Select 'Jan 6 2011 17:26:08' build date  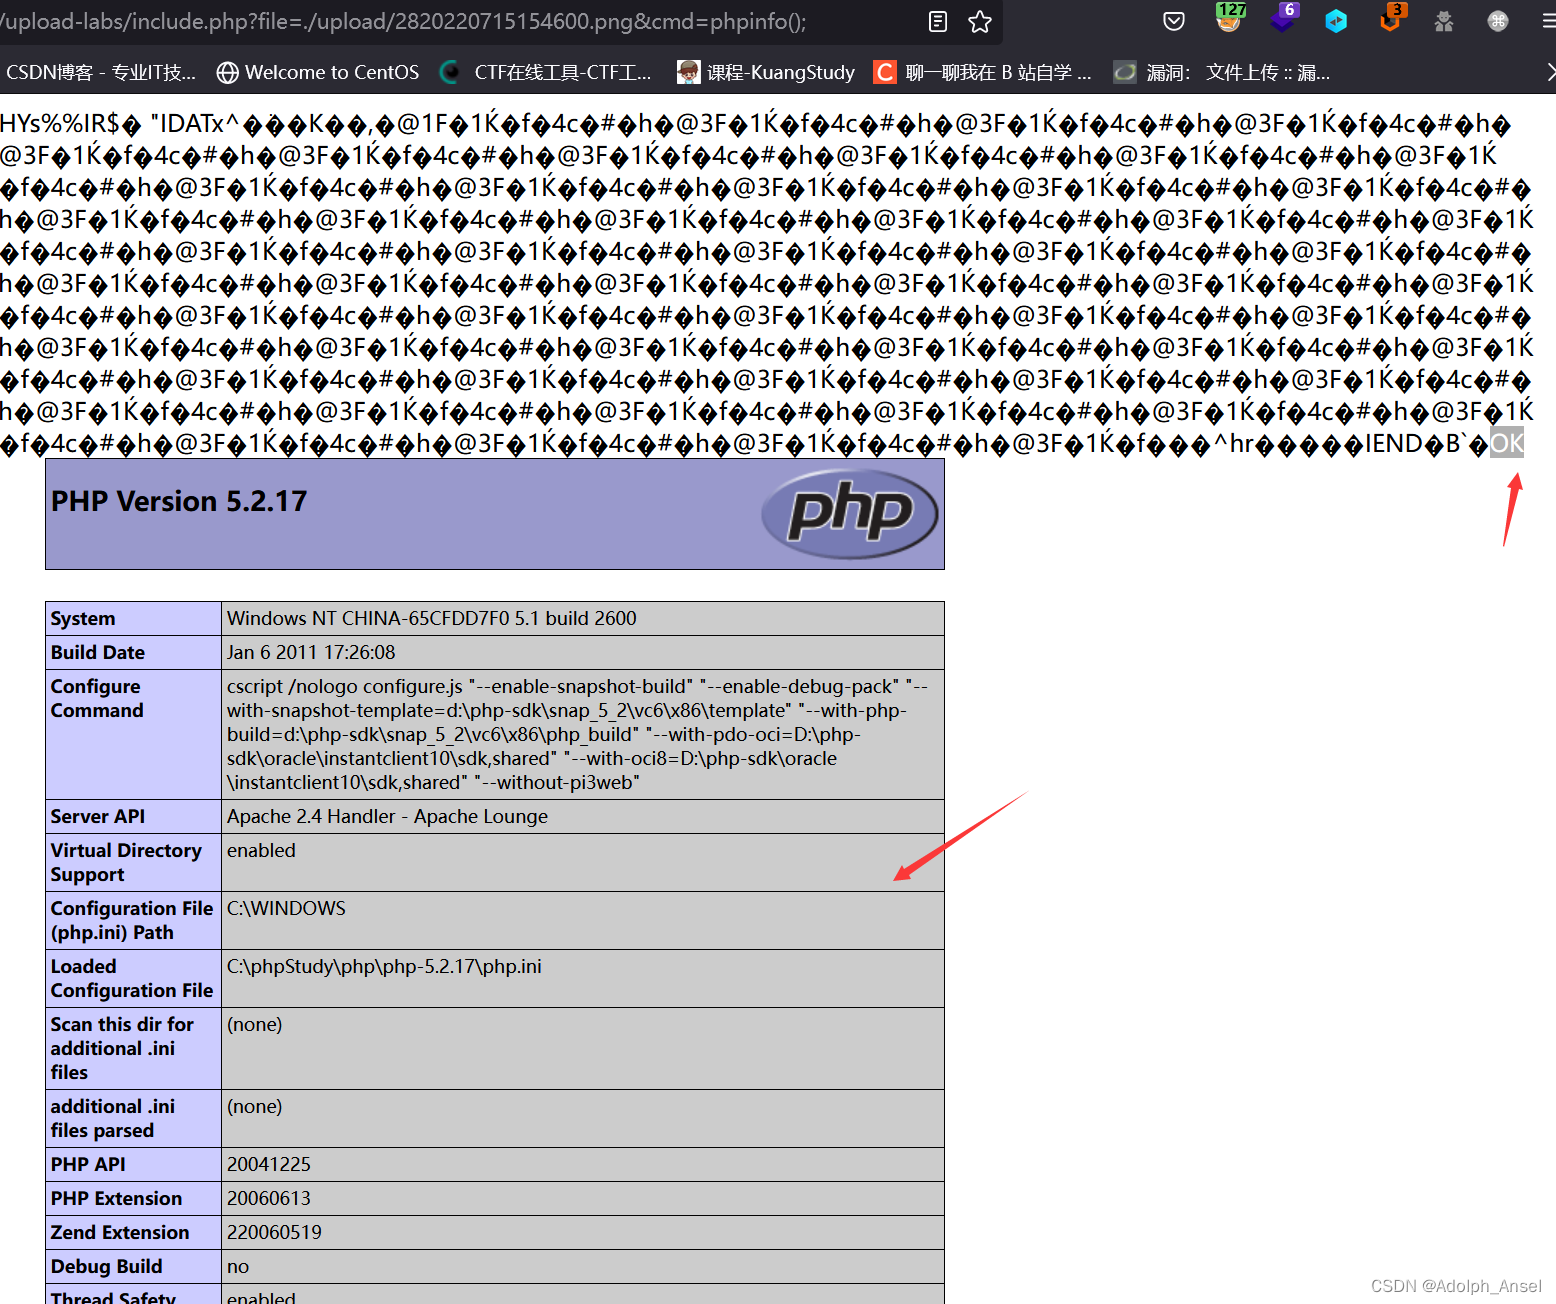[311, 652]
